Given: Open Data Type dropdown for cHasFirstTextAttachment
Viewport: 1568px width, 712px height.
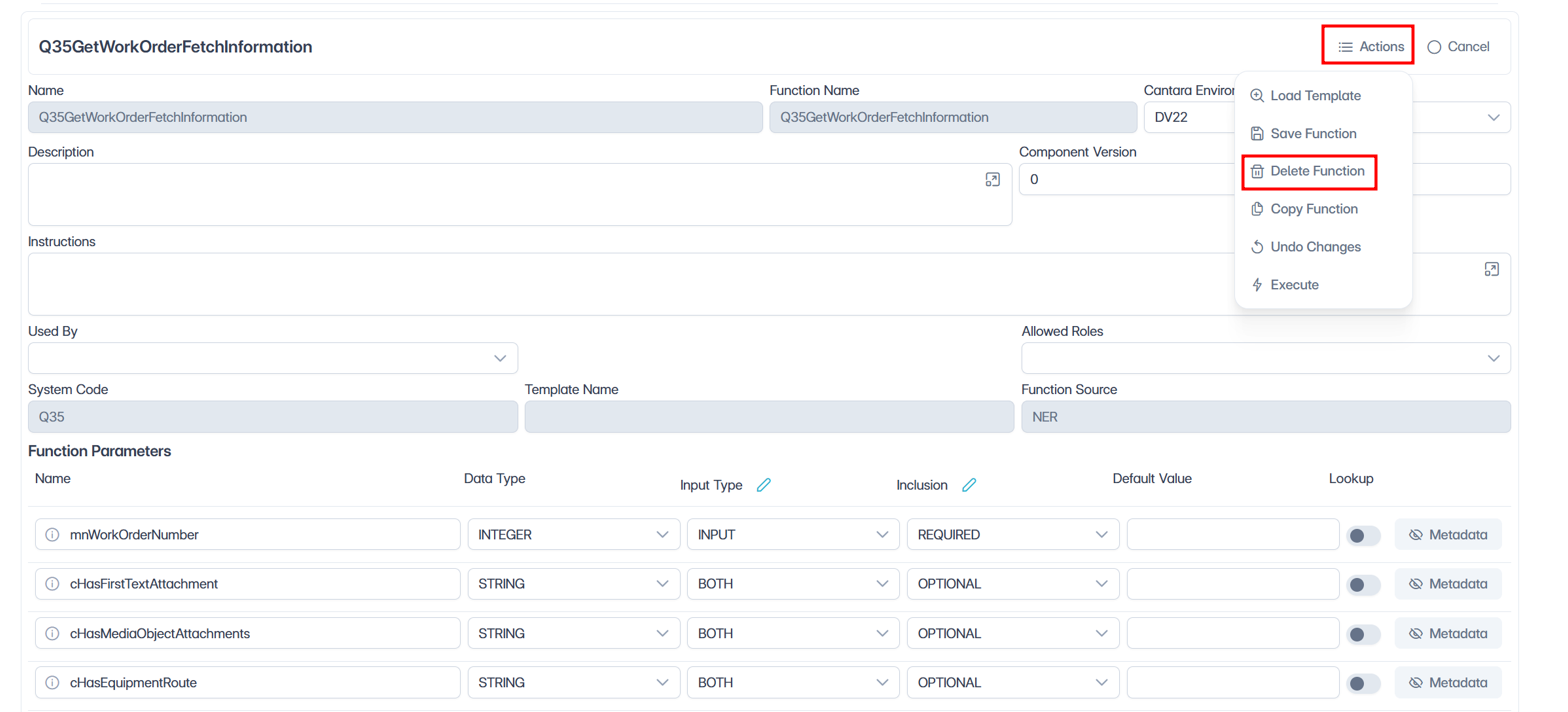Looking at the screenshot, I should click(573, 584).
